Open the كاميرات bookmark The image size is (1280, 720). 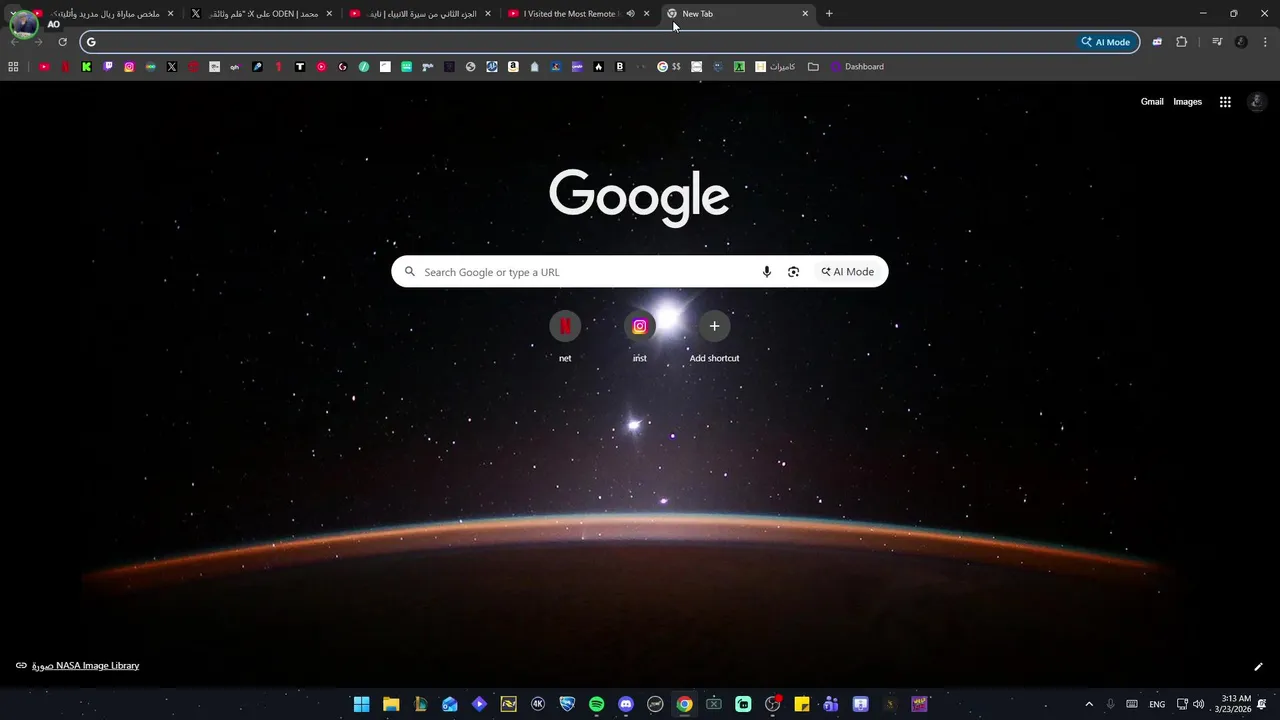tap(776, 67)
